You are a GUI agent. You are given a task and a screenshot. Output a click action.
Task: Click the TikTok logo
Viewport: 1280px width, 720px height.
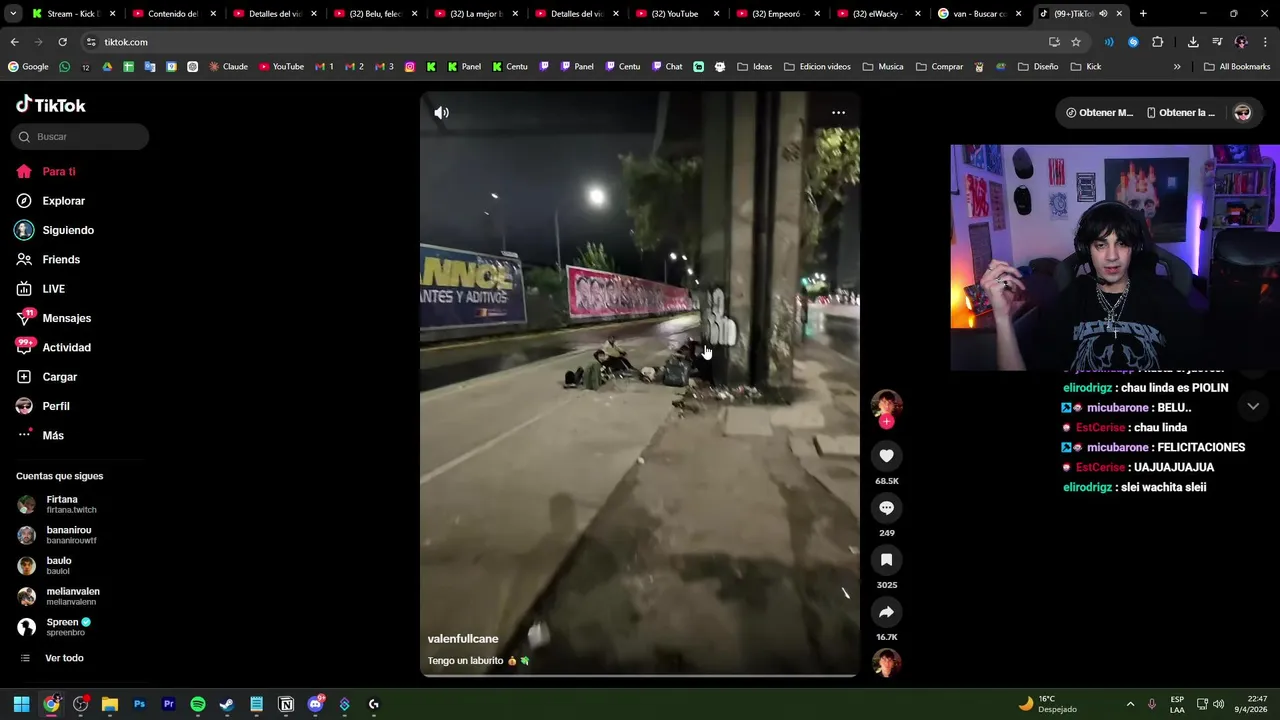pyautogui.click(x=51, y=105)
